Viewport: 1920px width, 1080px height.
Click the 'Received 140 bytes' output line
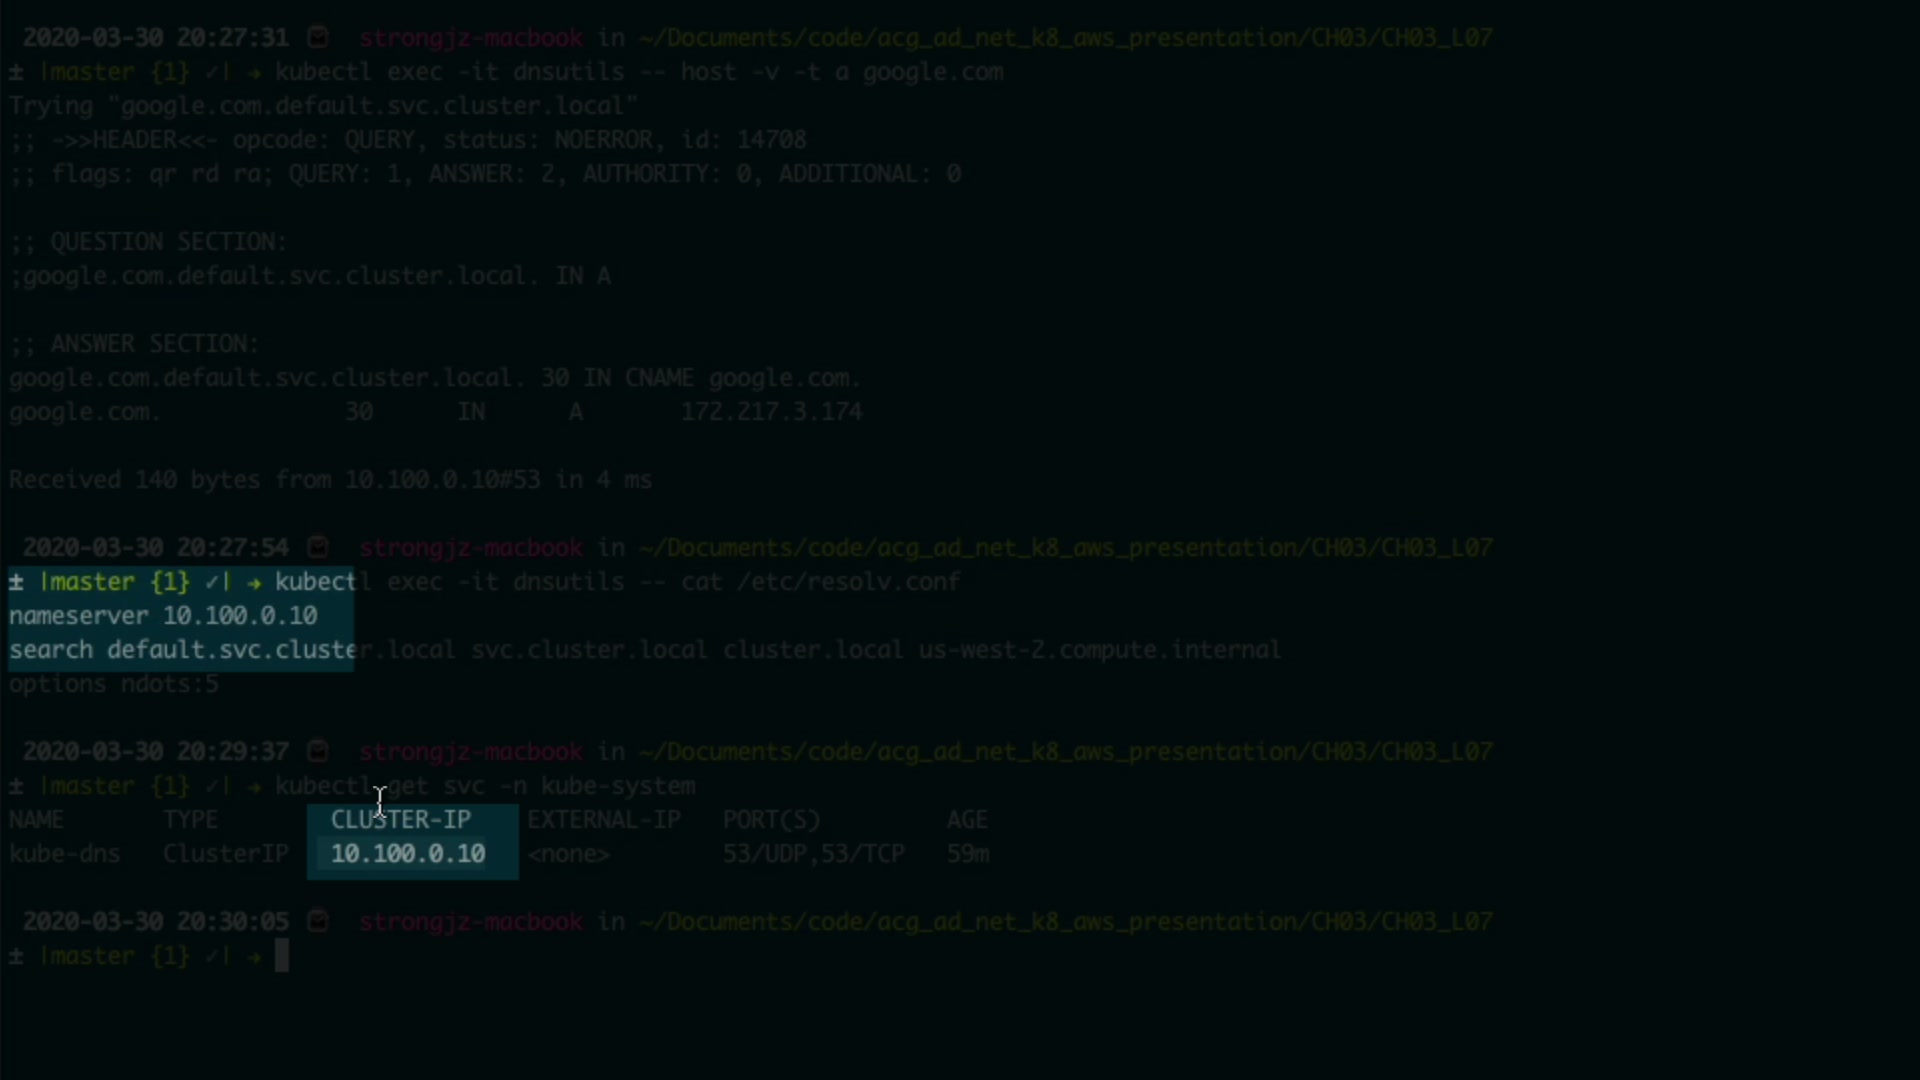tap(330, 480)
